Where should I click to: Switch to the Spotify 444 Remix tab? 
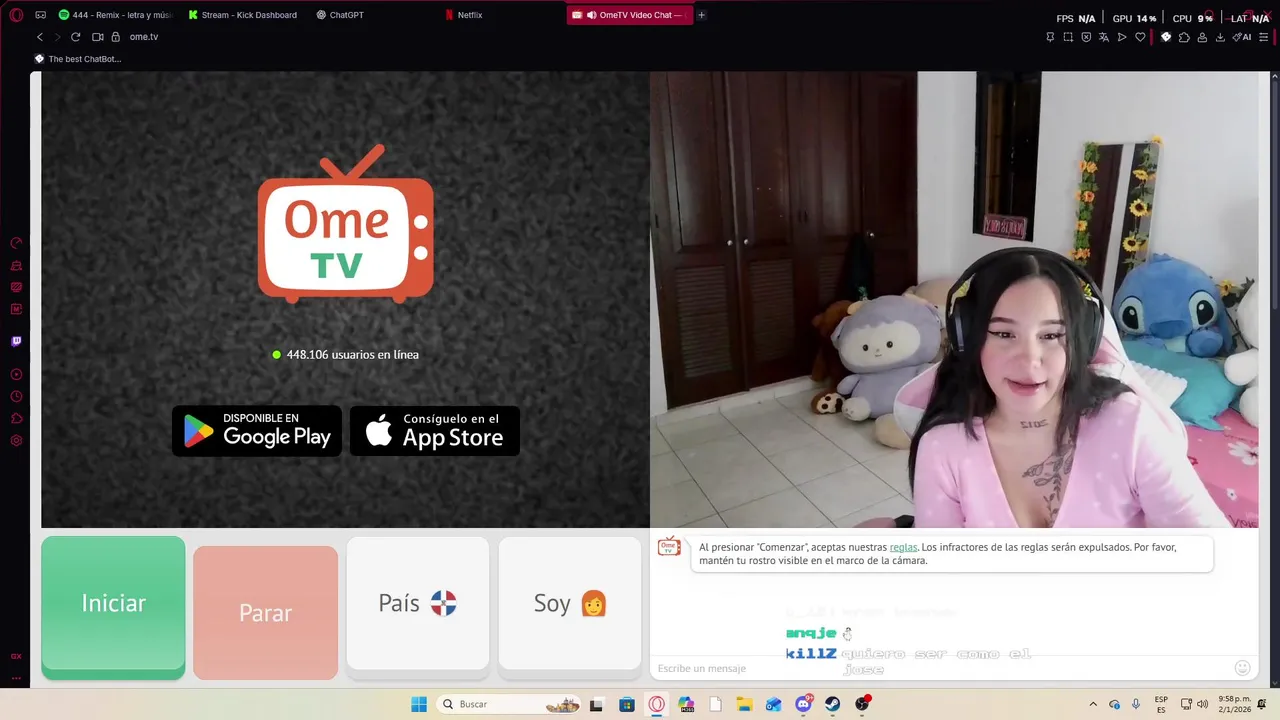pyautogui.click(x=115, y=15)
